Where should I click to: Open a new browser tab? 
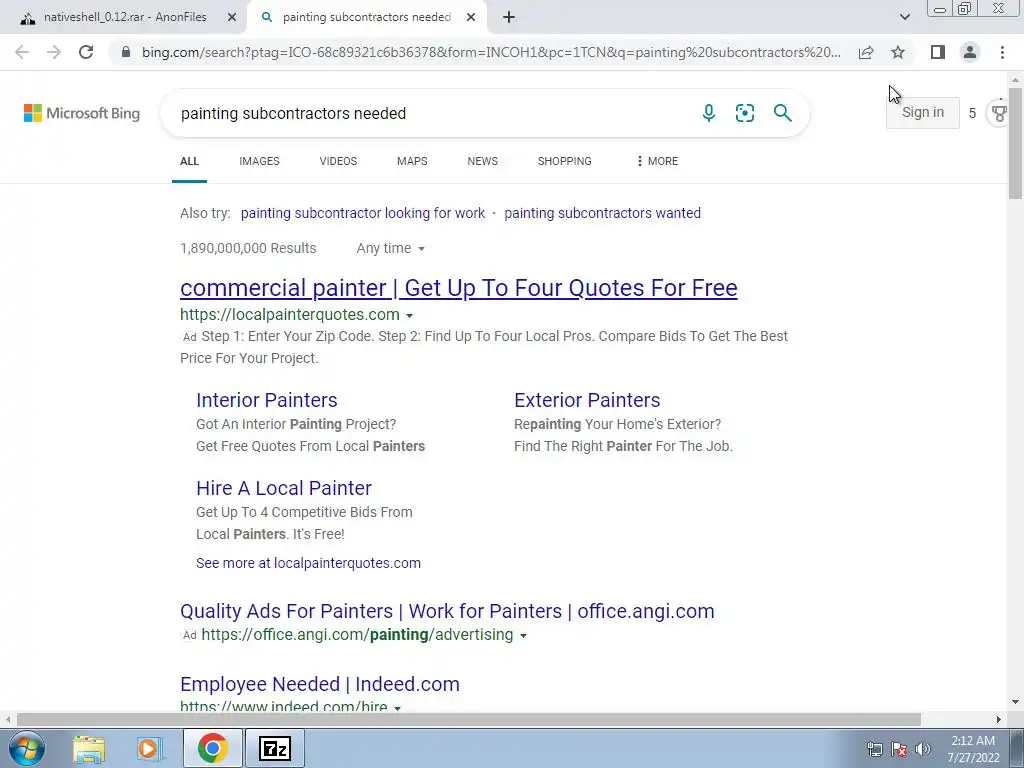click(x=509, y=18)
